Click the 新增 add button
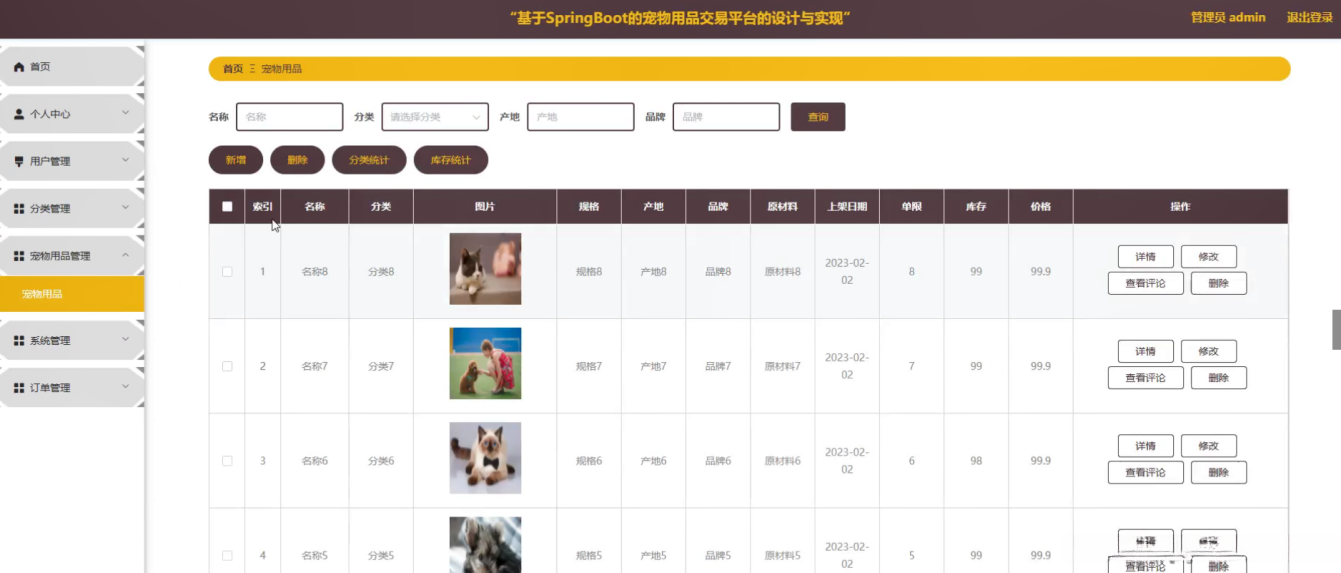The image size is (1341, 573). click(x=236, y=160)
